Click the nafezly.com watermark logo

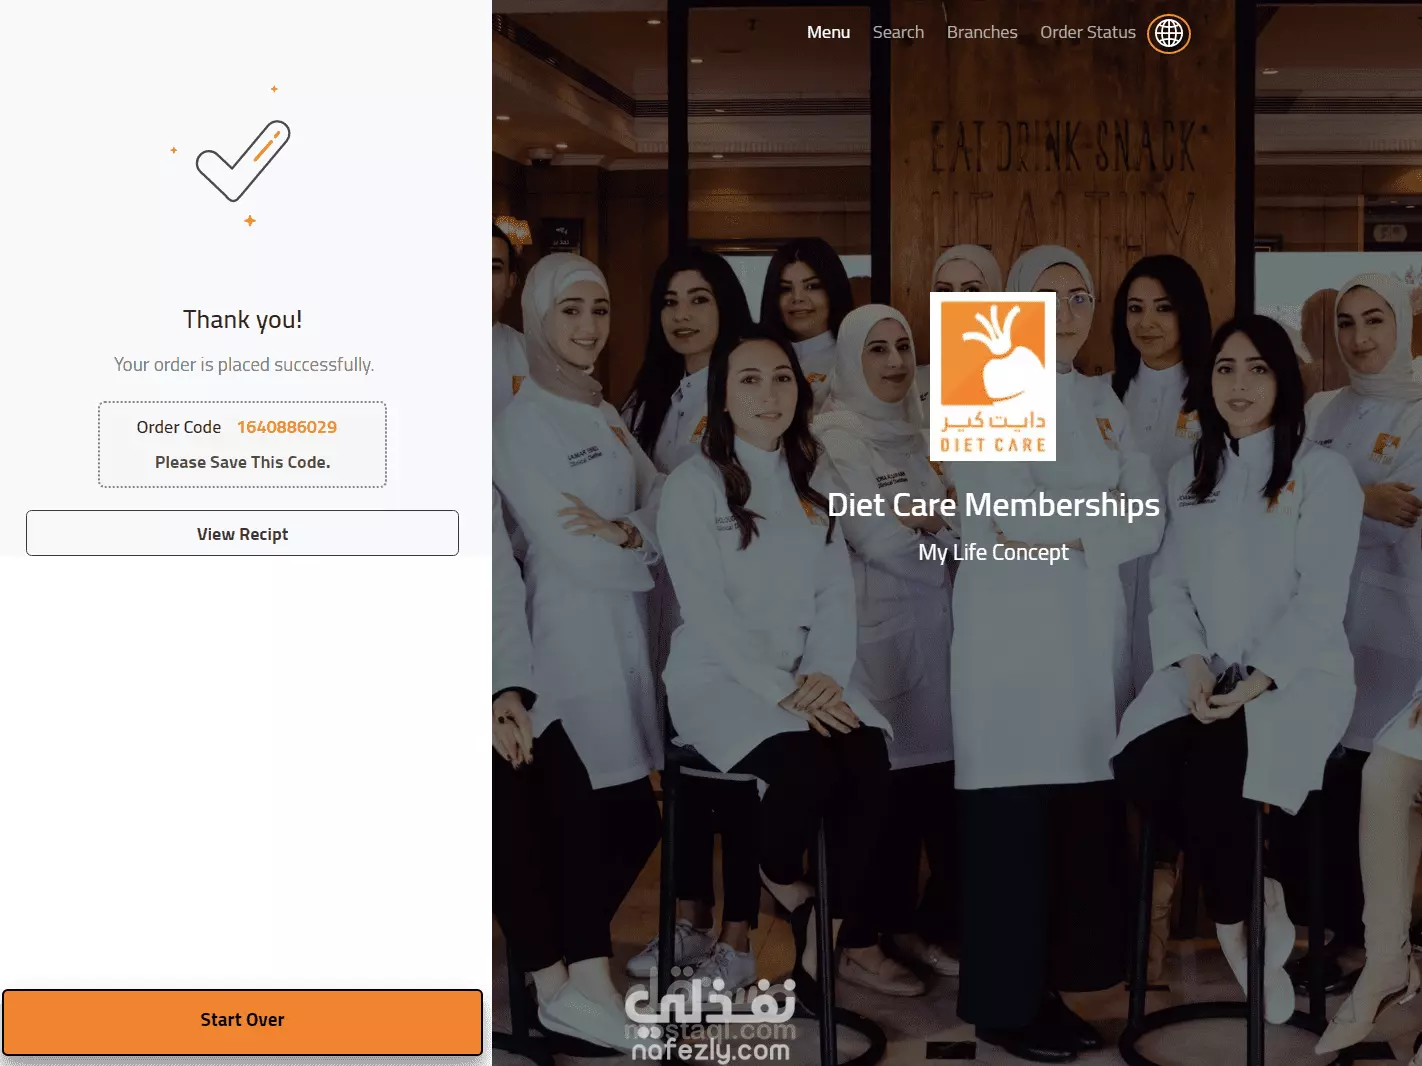tap(710, 1013)
